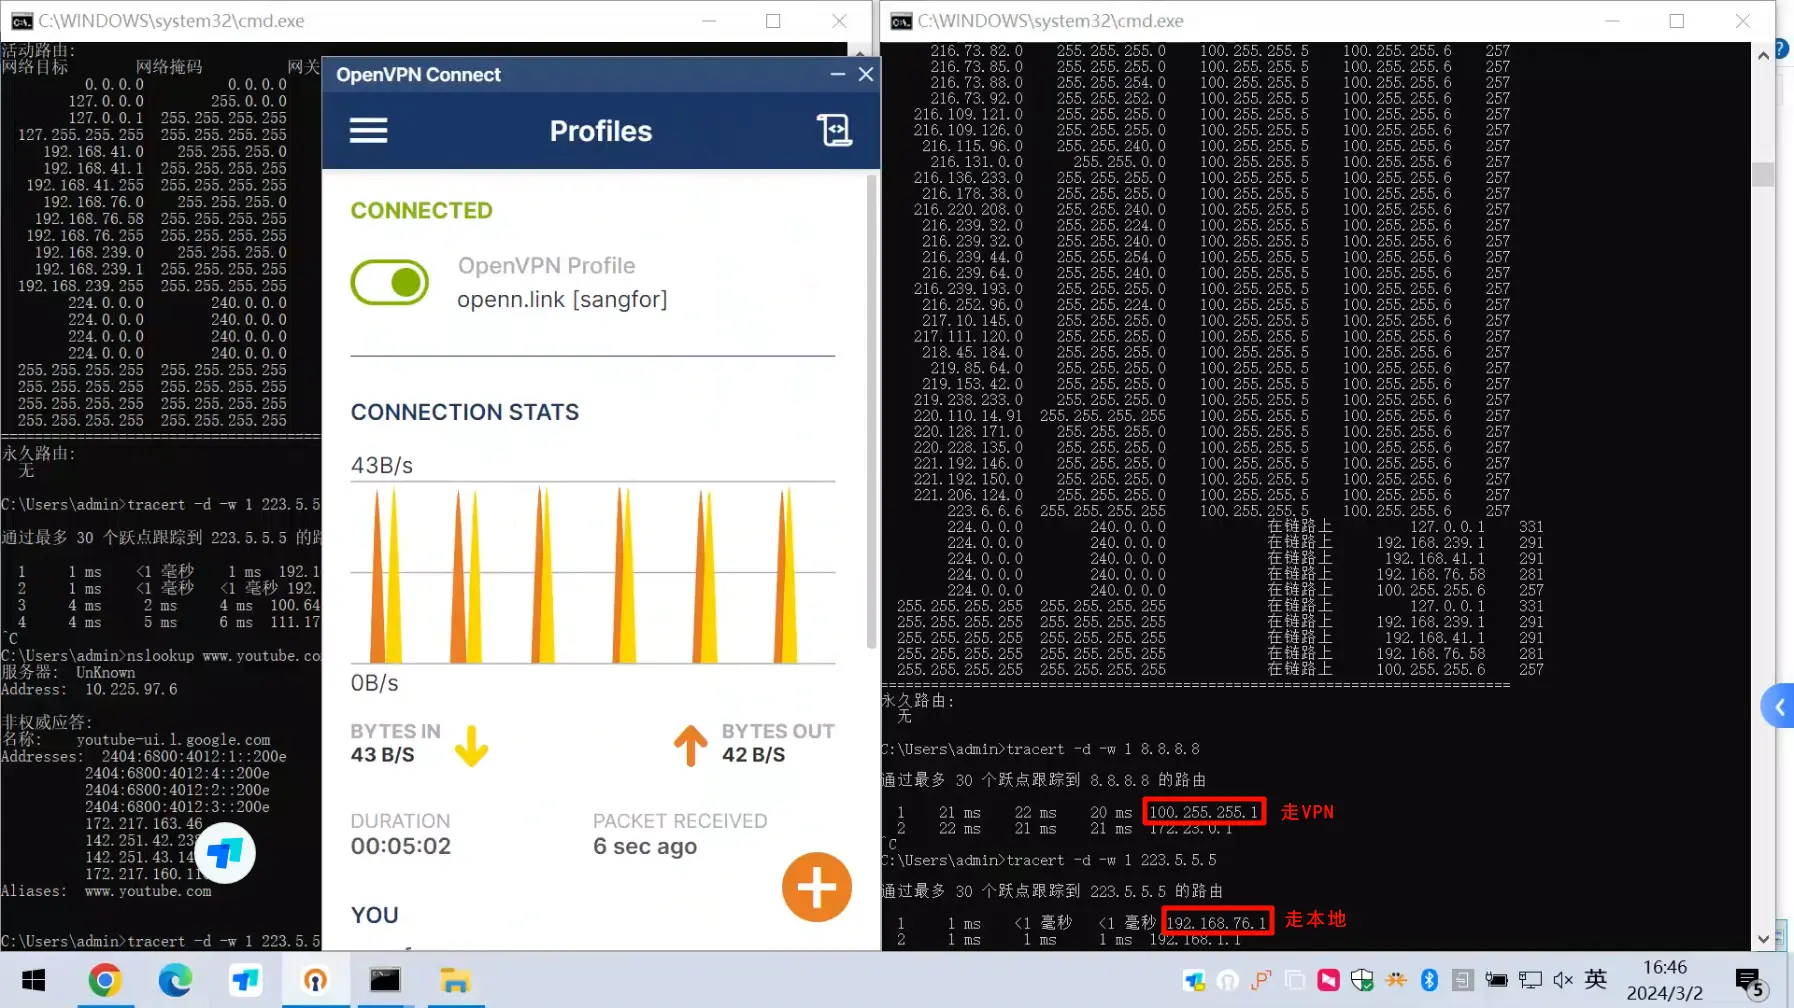The width and height of the screenshot is (1794, 1008).
Task: Click the Profiles header title
Action: click(601, 131)
